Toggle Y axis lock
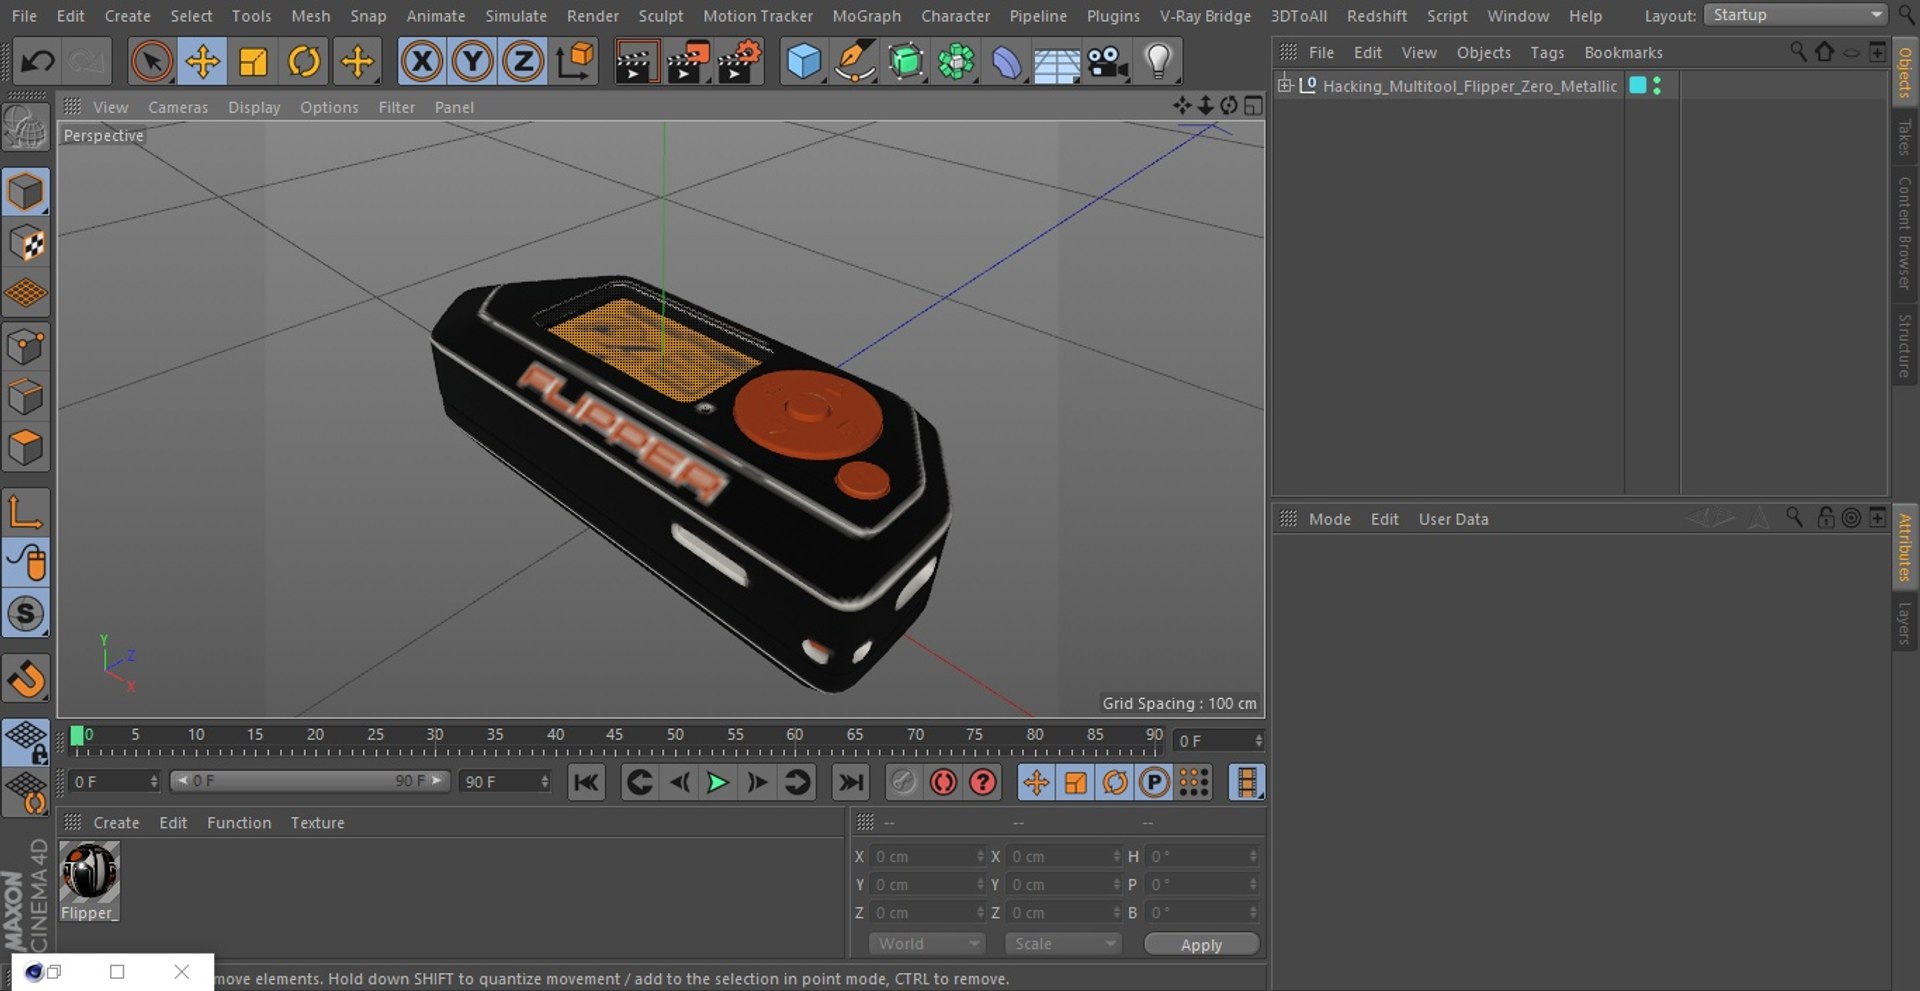The image size is (1920, 991). click(472, 62)
